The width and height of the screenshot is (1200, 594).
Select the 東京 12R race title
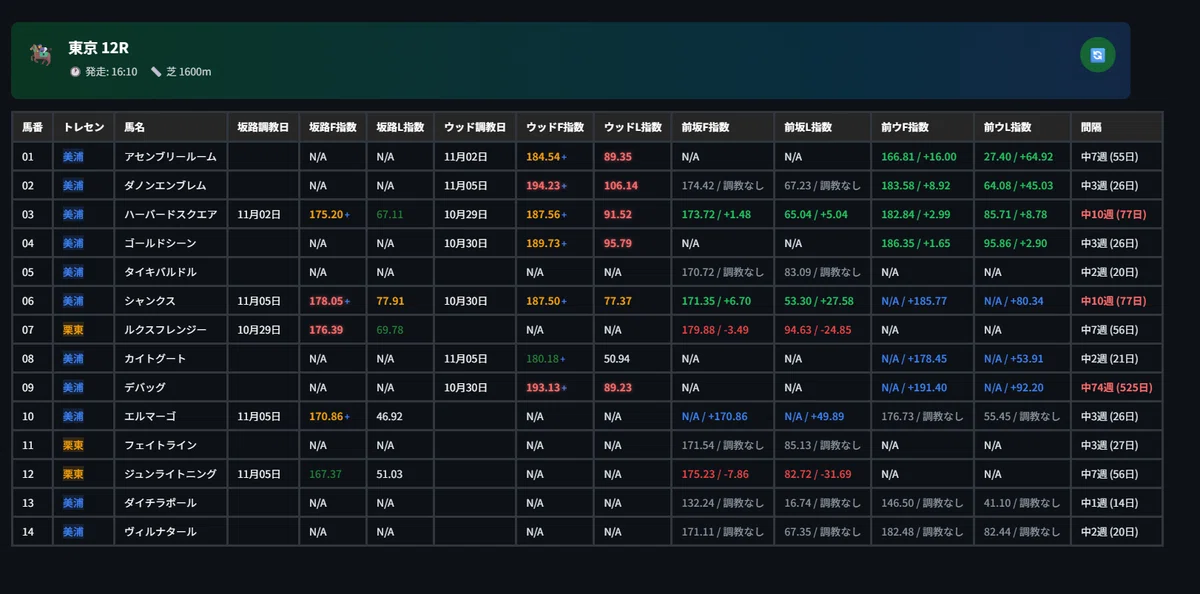99,48
